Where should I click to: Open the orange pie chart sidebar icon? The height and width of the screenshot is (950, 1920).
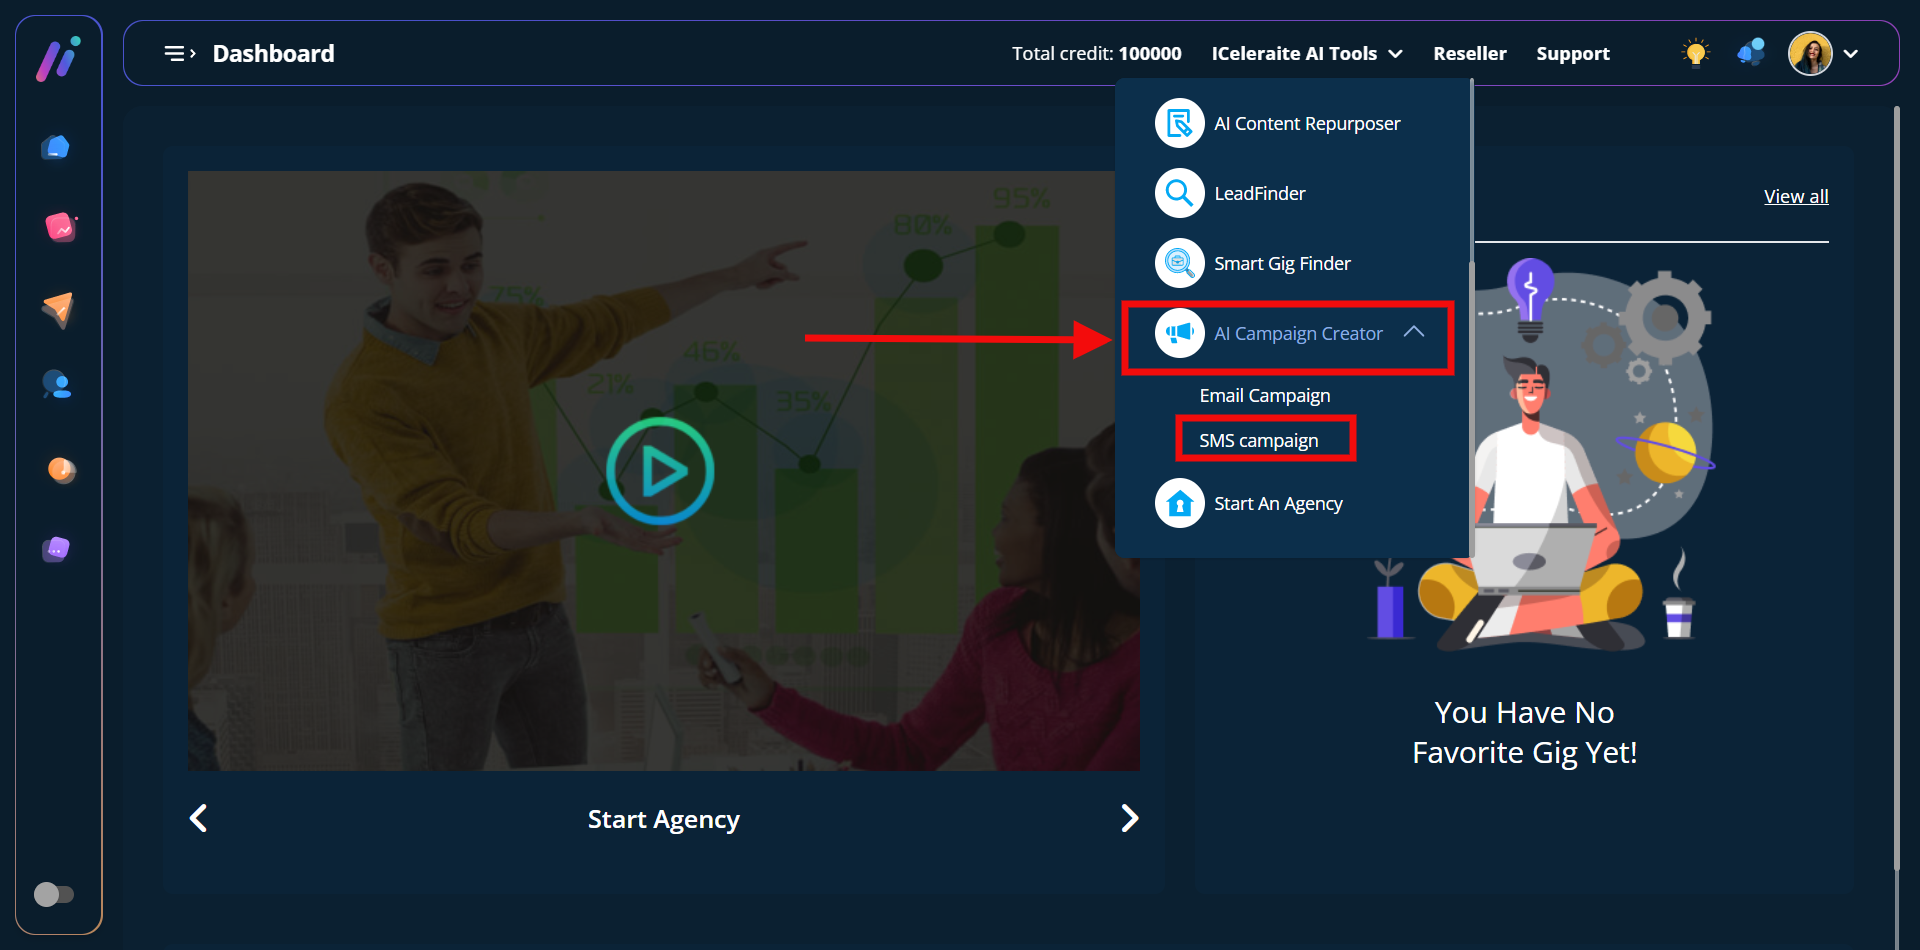[x=61, y=469]
